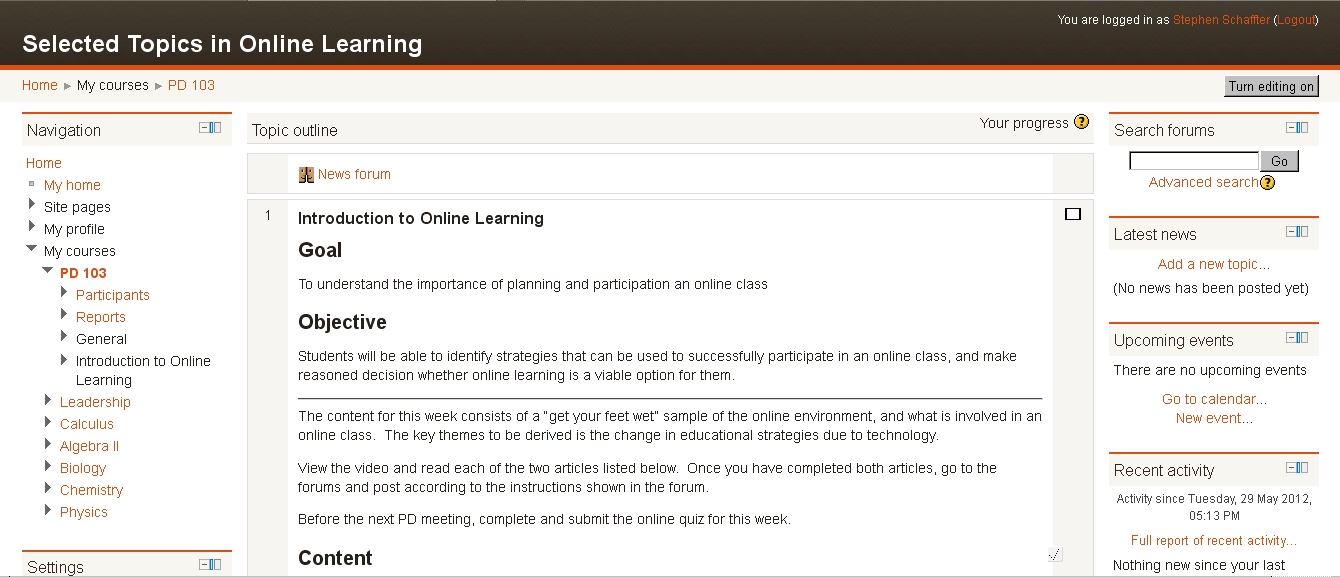Viewport: 1340px width, 577px height.
Task: Hide the Recent activity block via its minus icon
Action: [x=1291, y=468]
